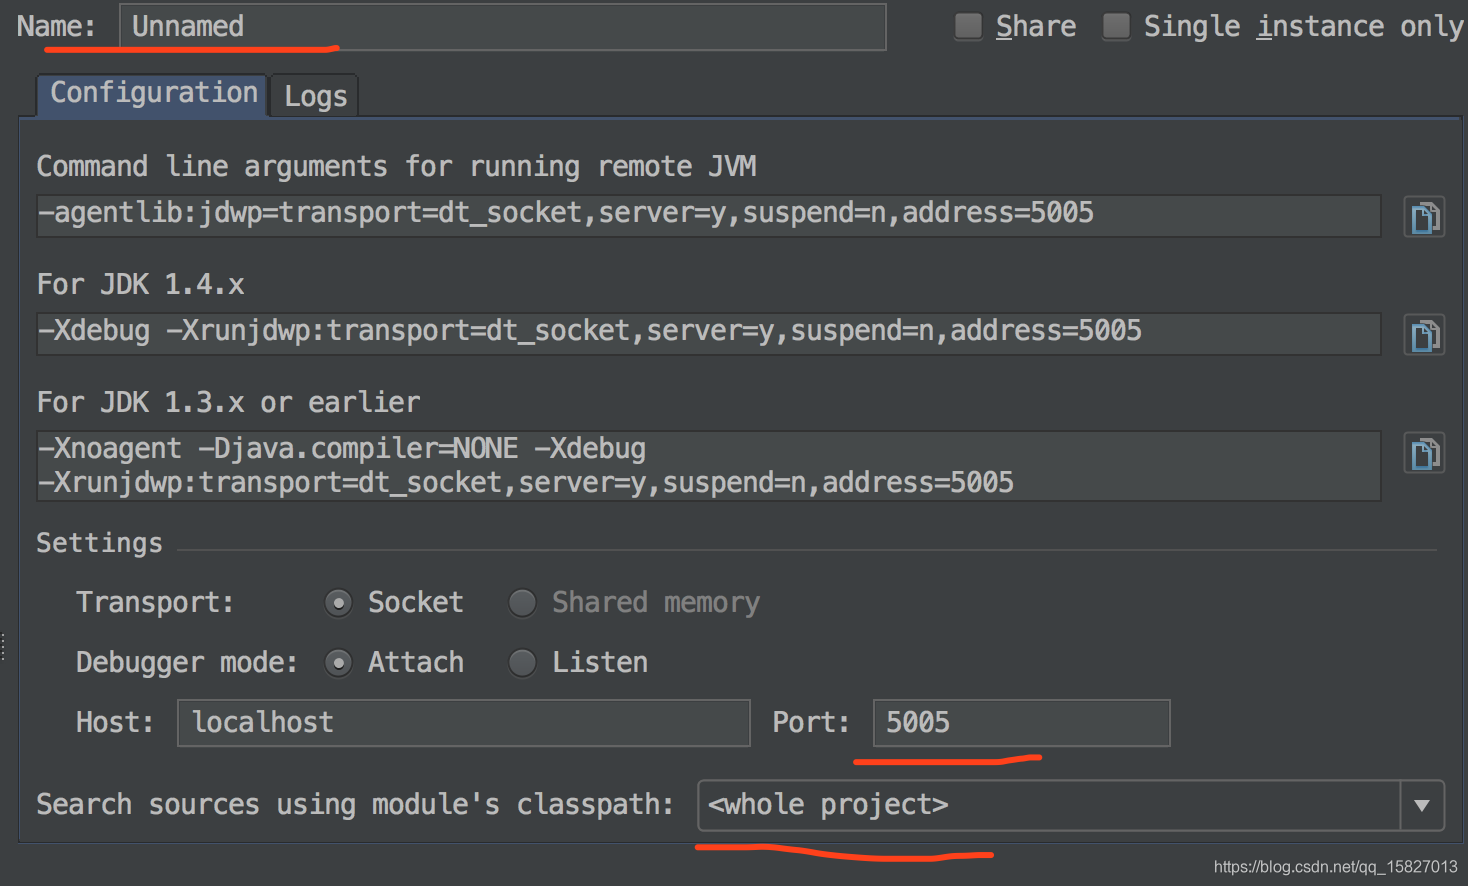Select Shared memory transport option
Image resolution: width=1468 pixels, height=886 pixels.
click(522, 603)
